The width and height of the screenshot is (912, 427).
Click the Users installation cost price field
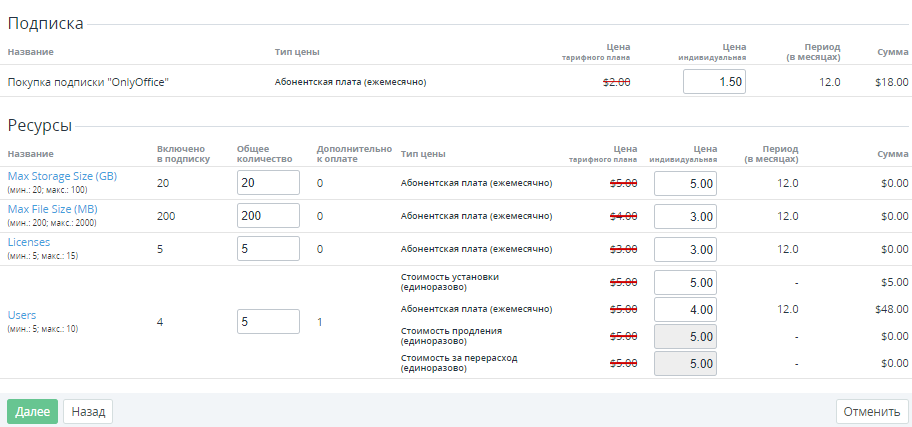point(685,283)
